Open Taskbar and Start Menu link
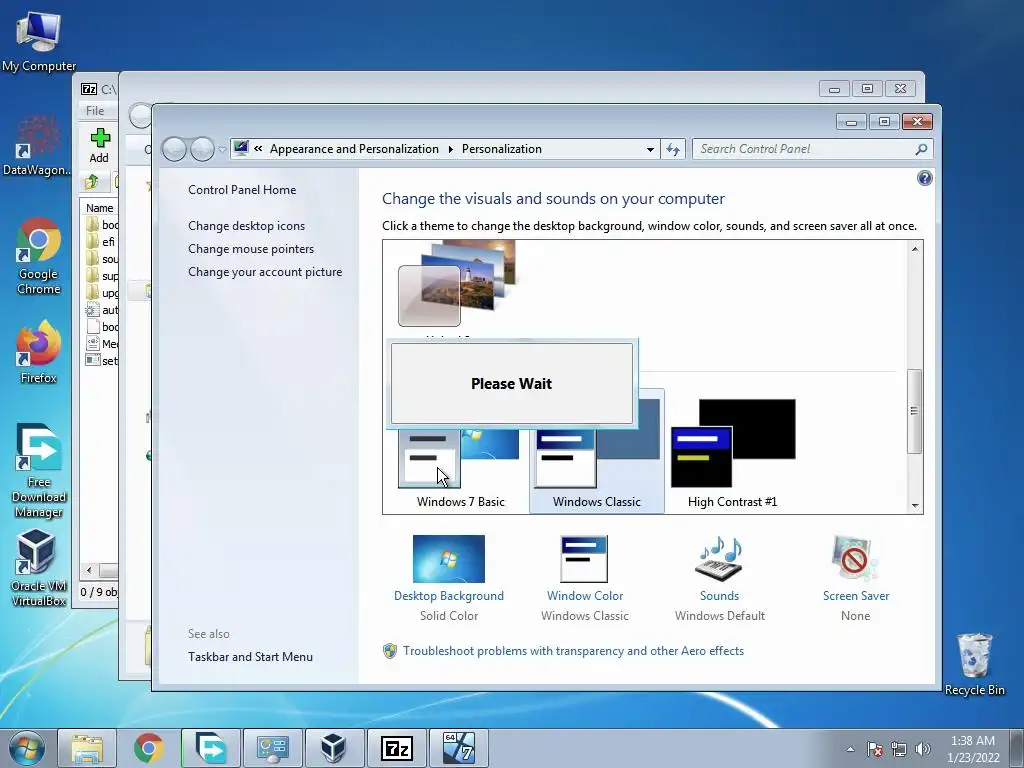This screenshot has height=768, width=1024. [250, 656]
